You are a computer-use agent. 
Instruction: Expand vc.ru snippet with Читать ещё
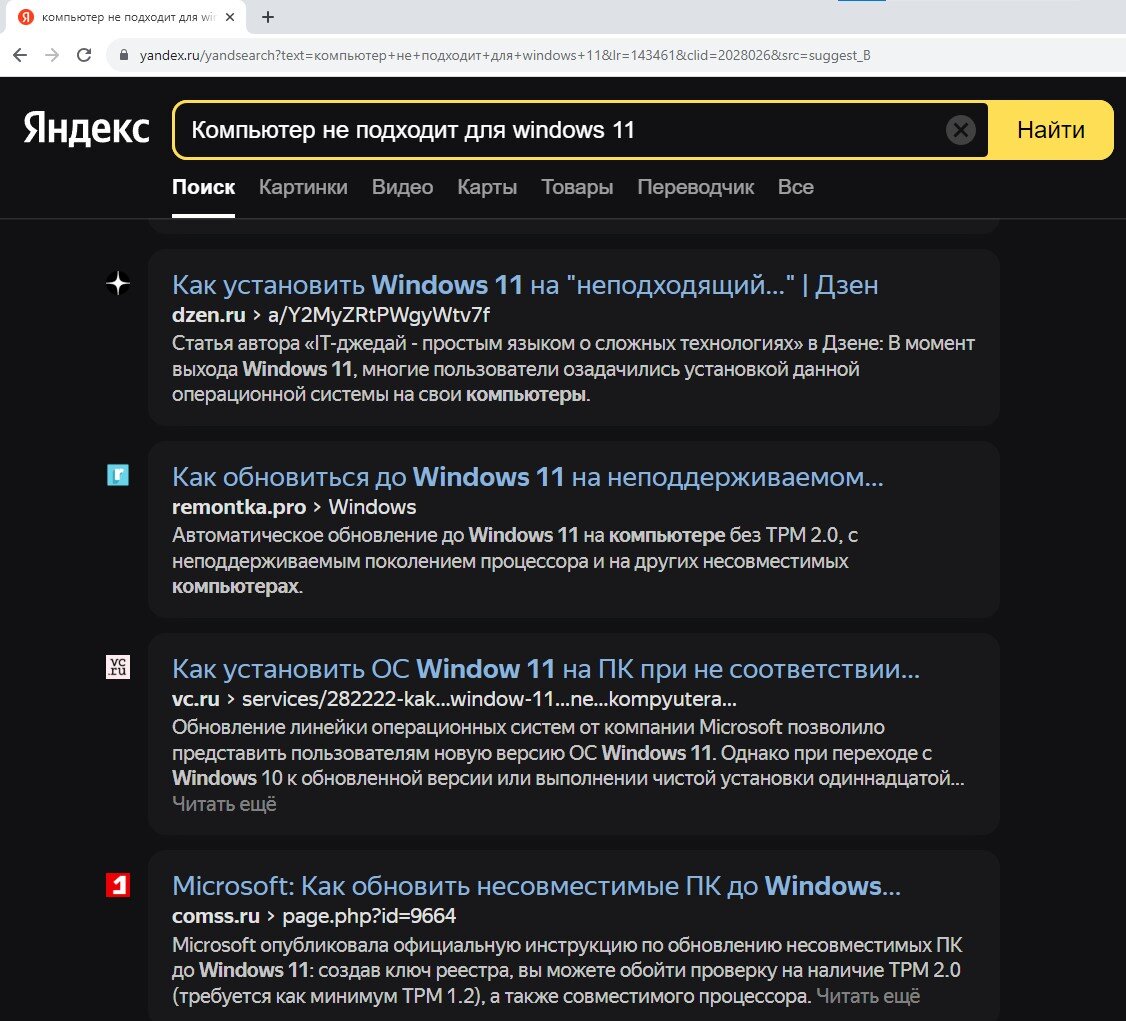(224, 804)
